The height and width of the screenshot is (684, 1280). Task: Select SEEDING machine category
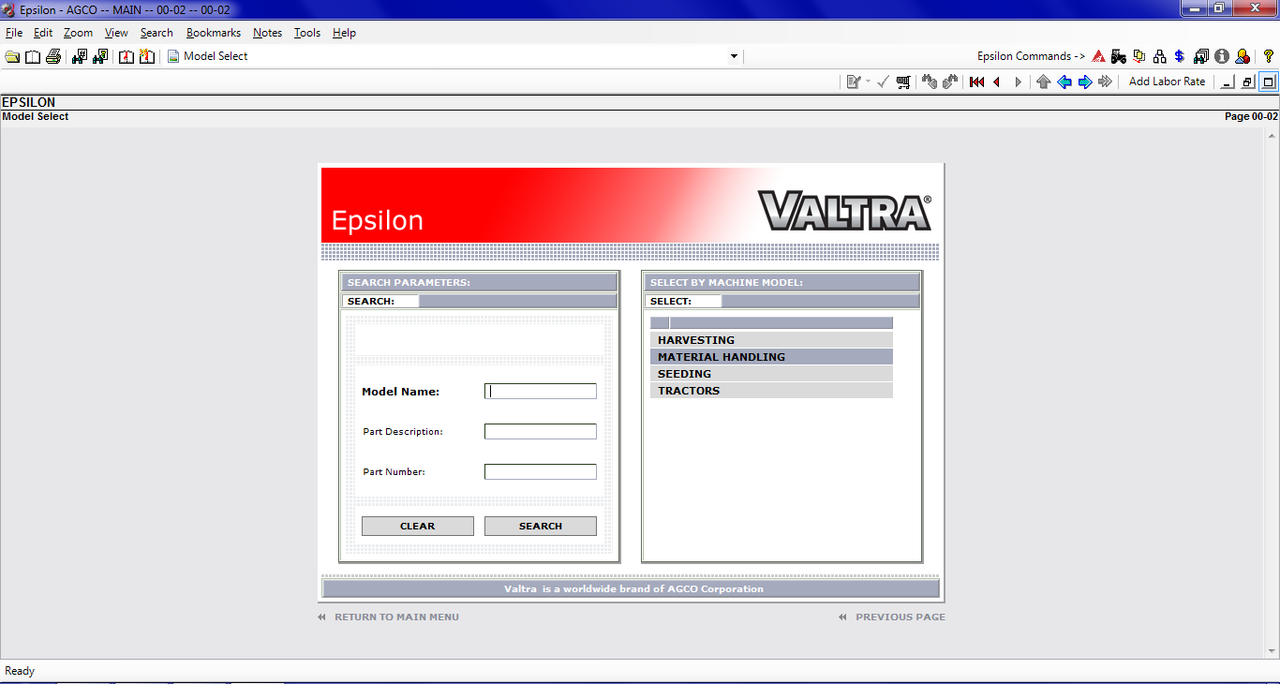pyautogui.click(x=771, y=374)
